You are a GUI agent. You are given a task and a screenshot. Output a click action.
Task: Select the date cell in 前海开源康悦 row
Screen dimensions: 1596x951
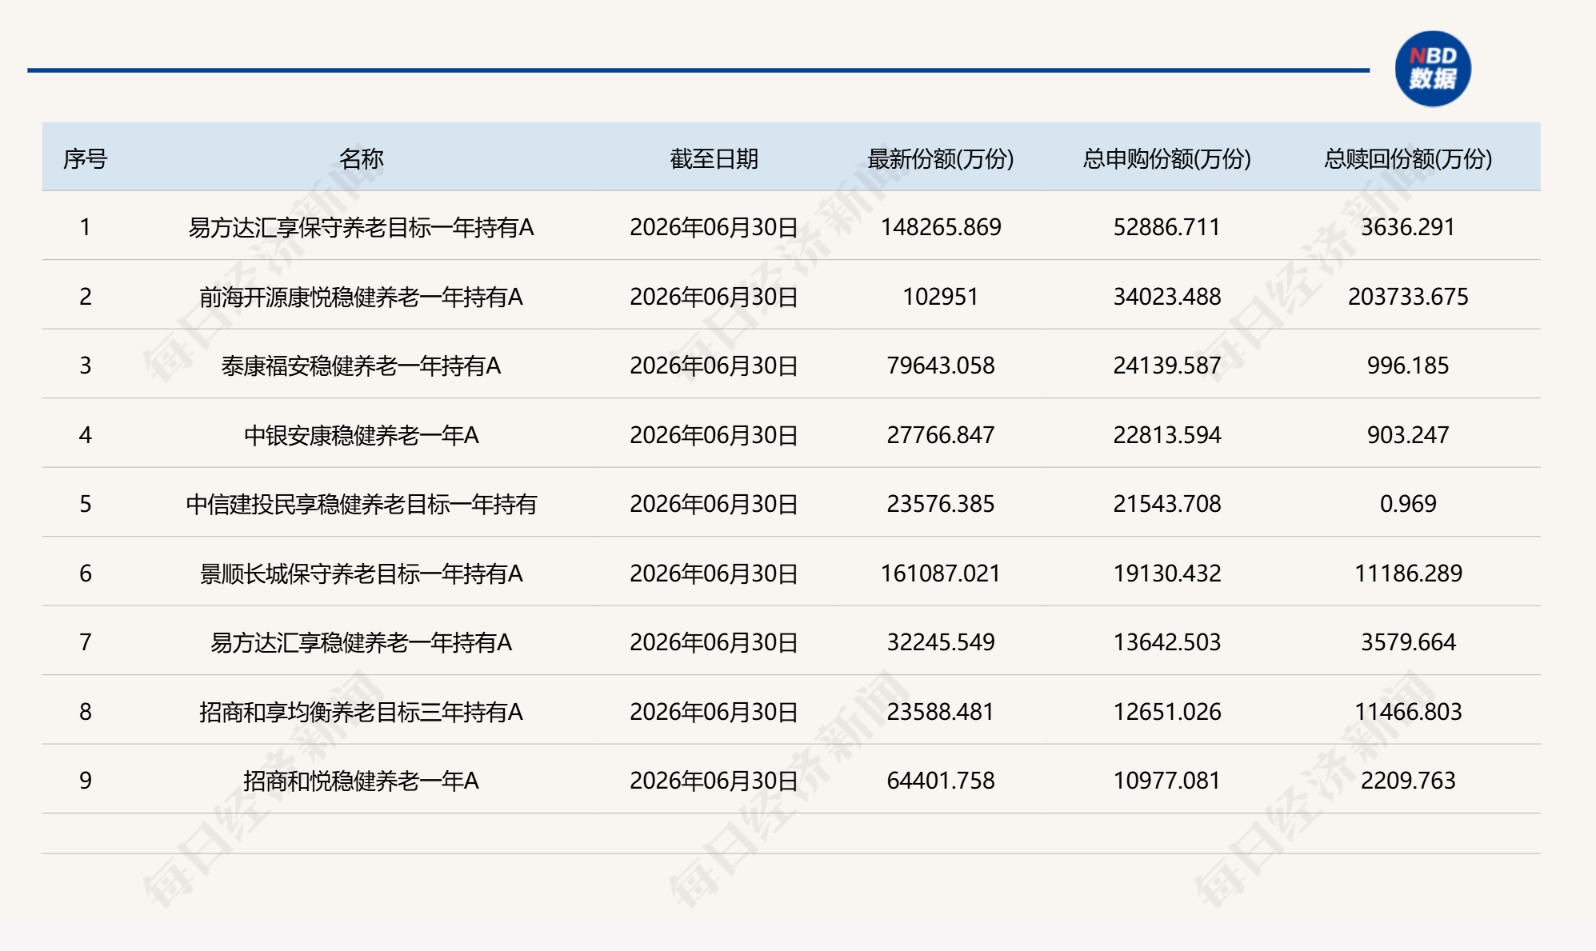pyautogui.click(x=714, y=297)
